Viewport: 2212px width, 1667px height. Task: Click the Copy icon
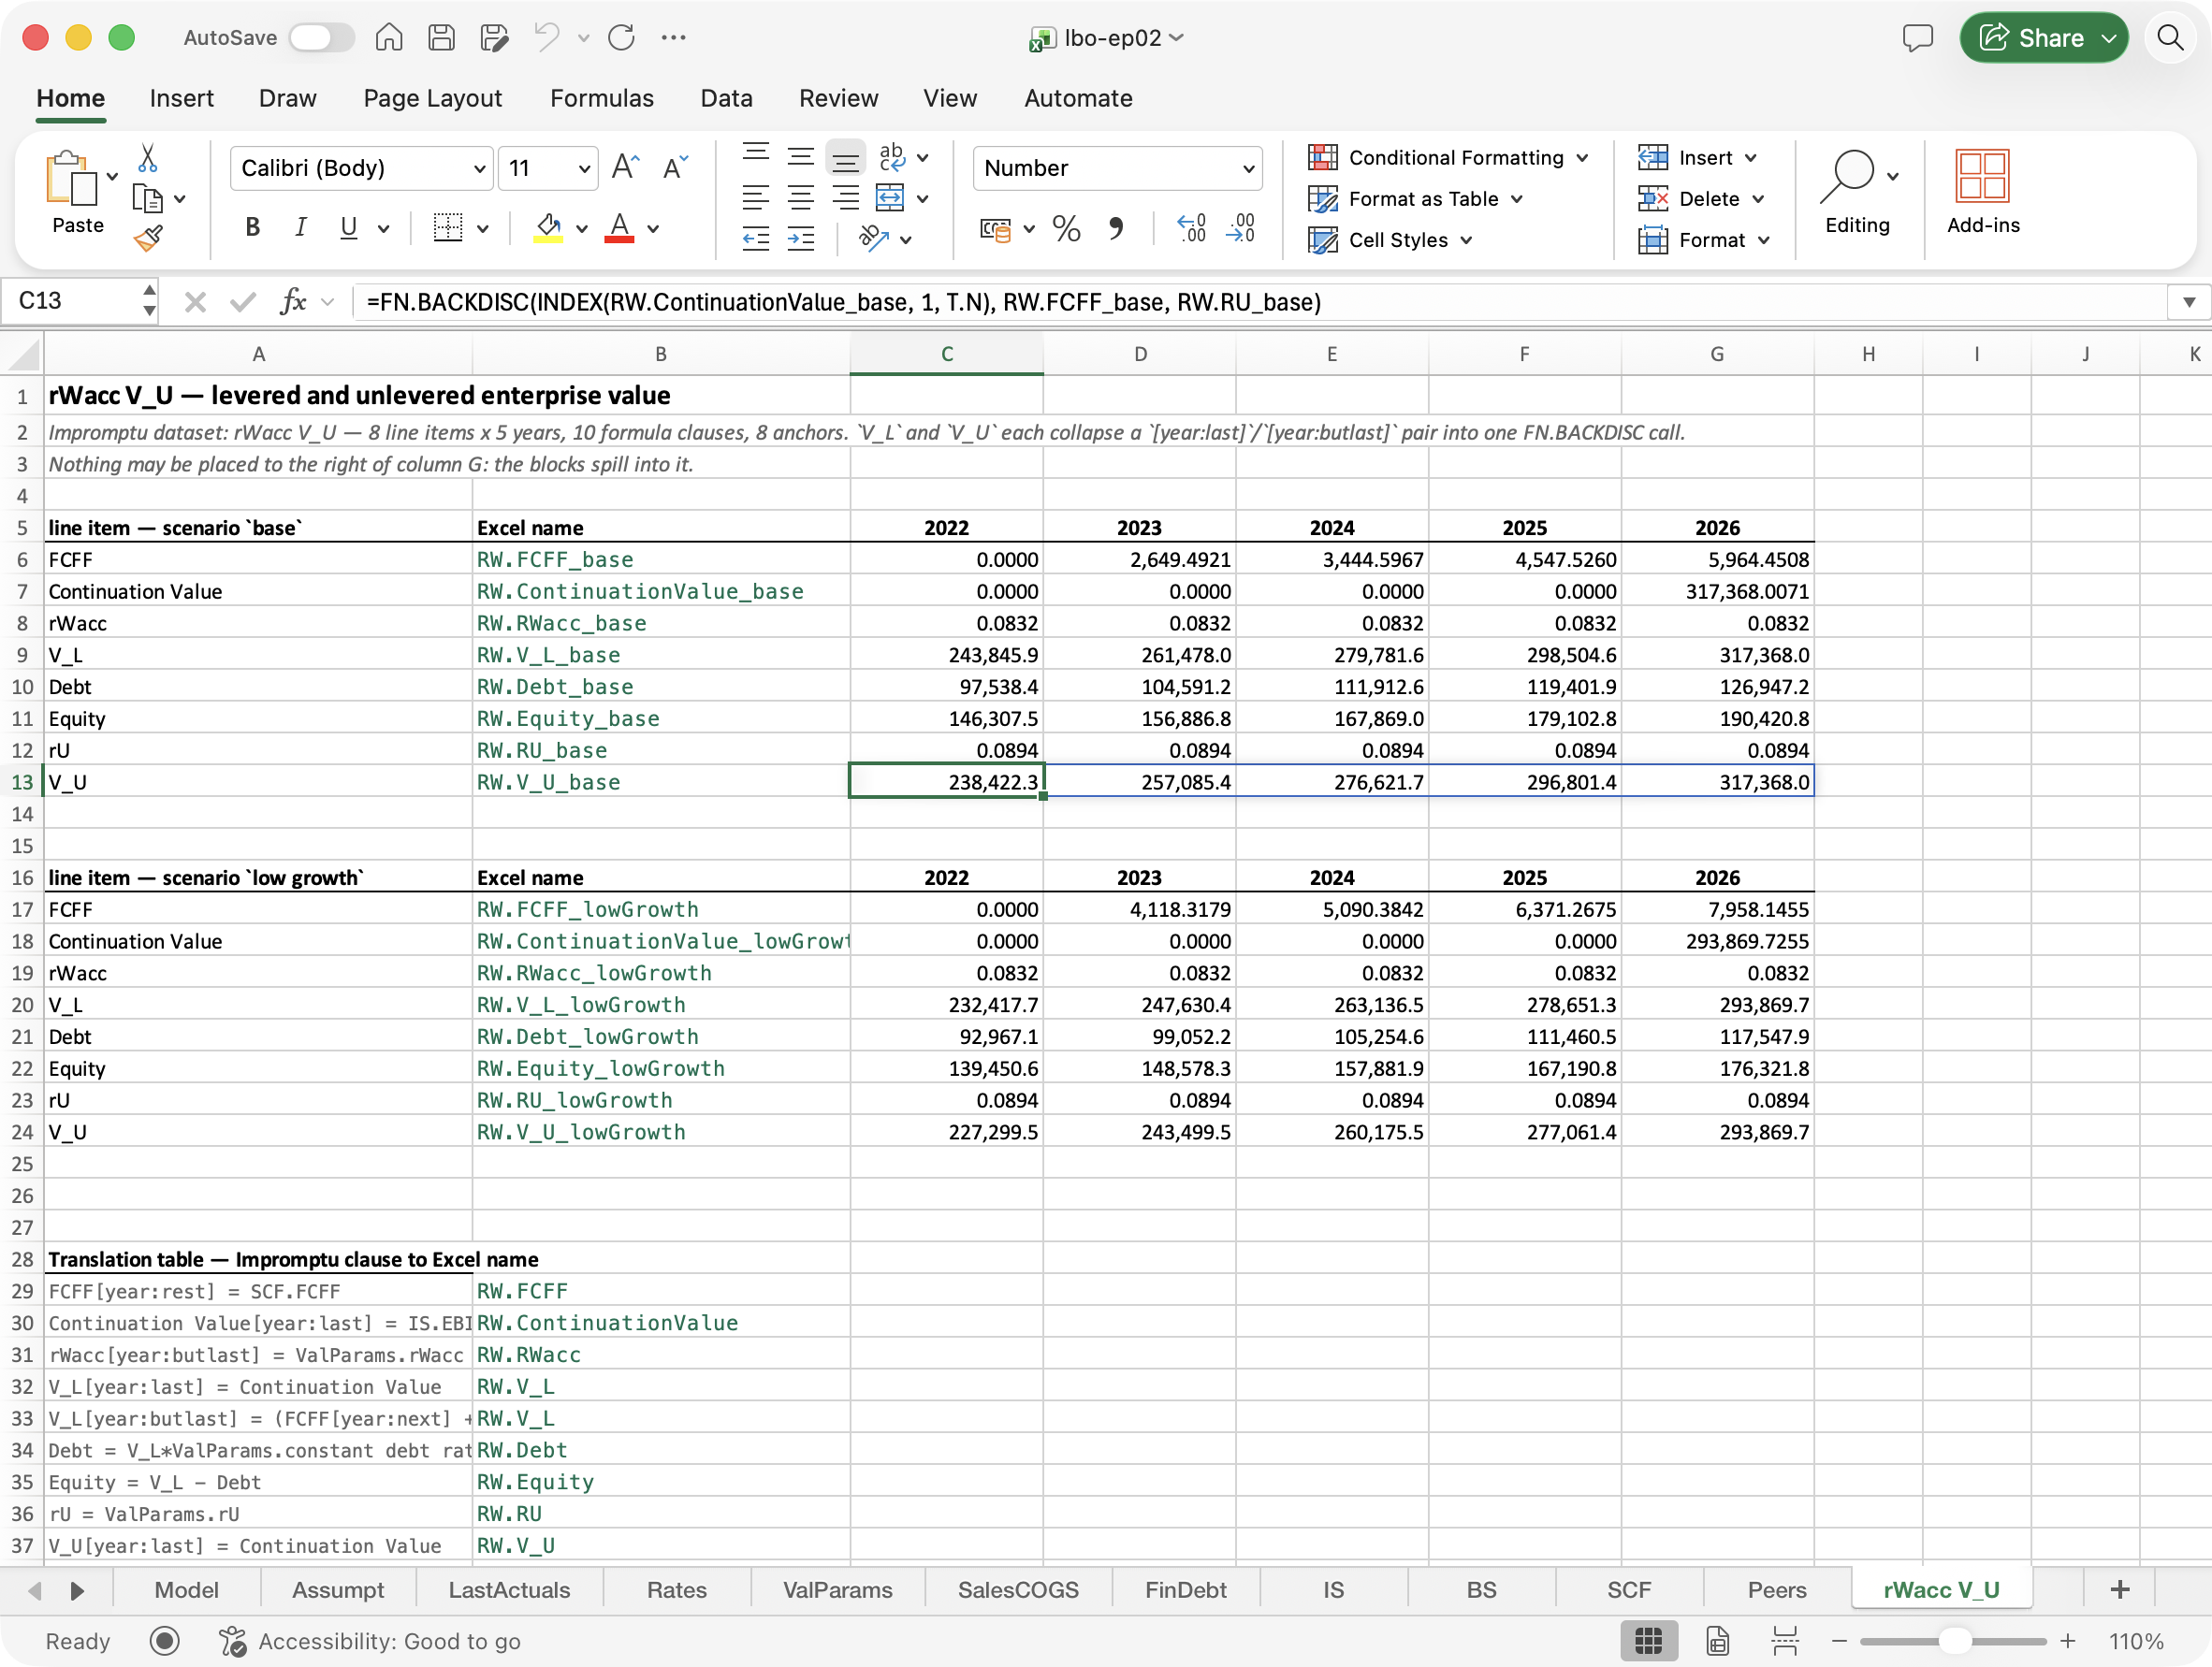click(x=148, y=199)
